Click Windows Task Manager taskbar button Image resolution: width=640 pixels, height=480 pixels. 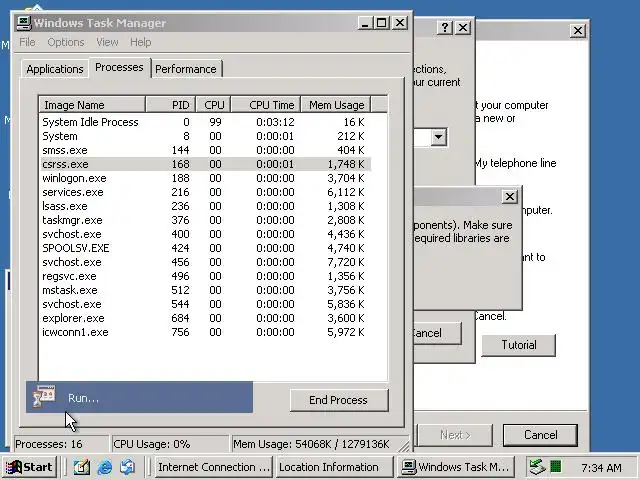456,467
